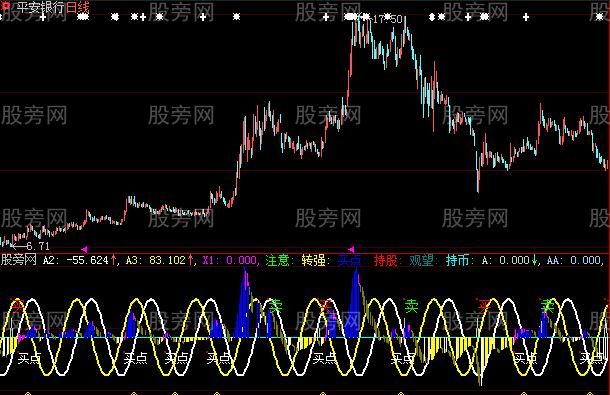This screenshot has width=610, height=395.
Task: Select the 平安银行 stock name label
Action: (x=40, y=7)
